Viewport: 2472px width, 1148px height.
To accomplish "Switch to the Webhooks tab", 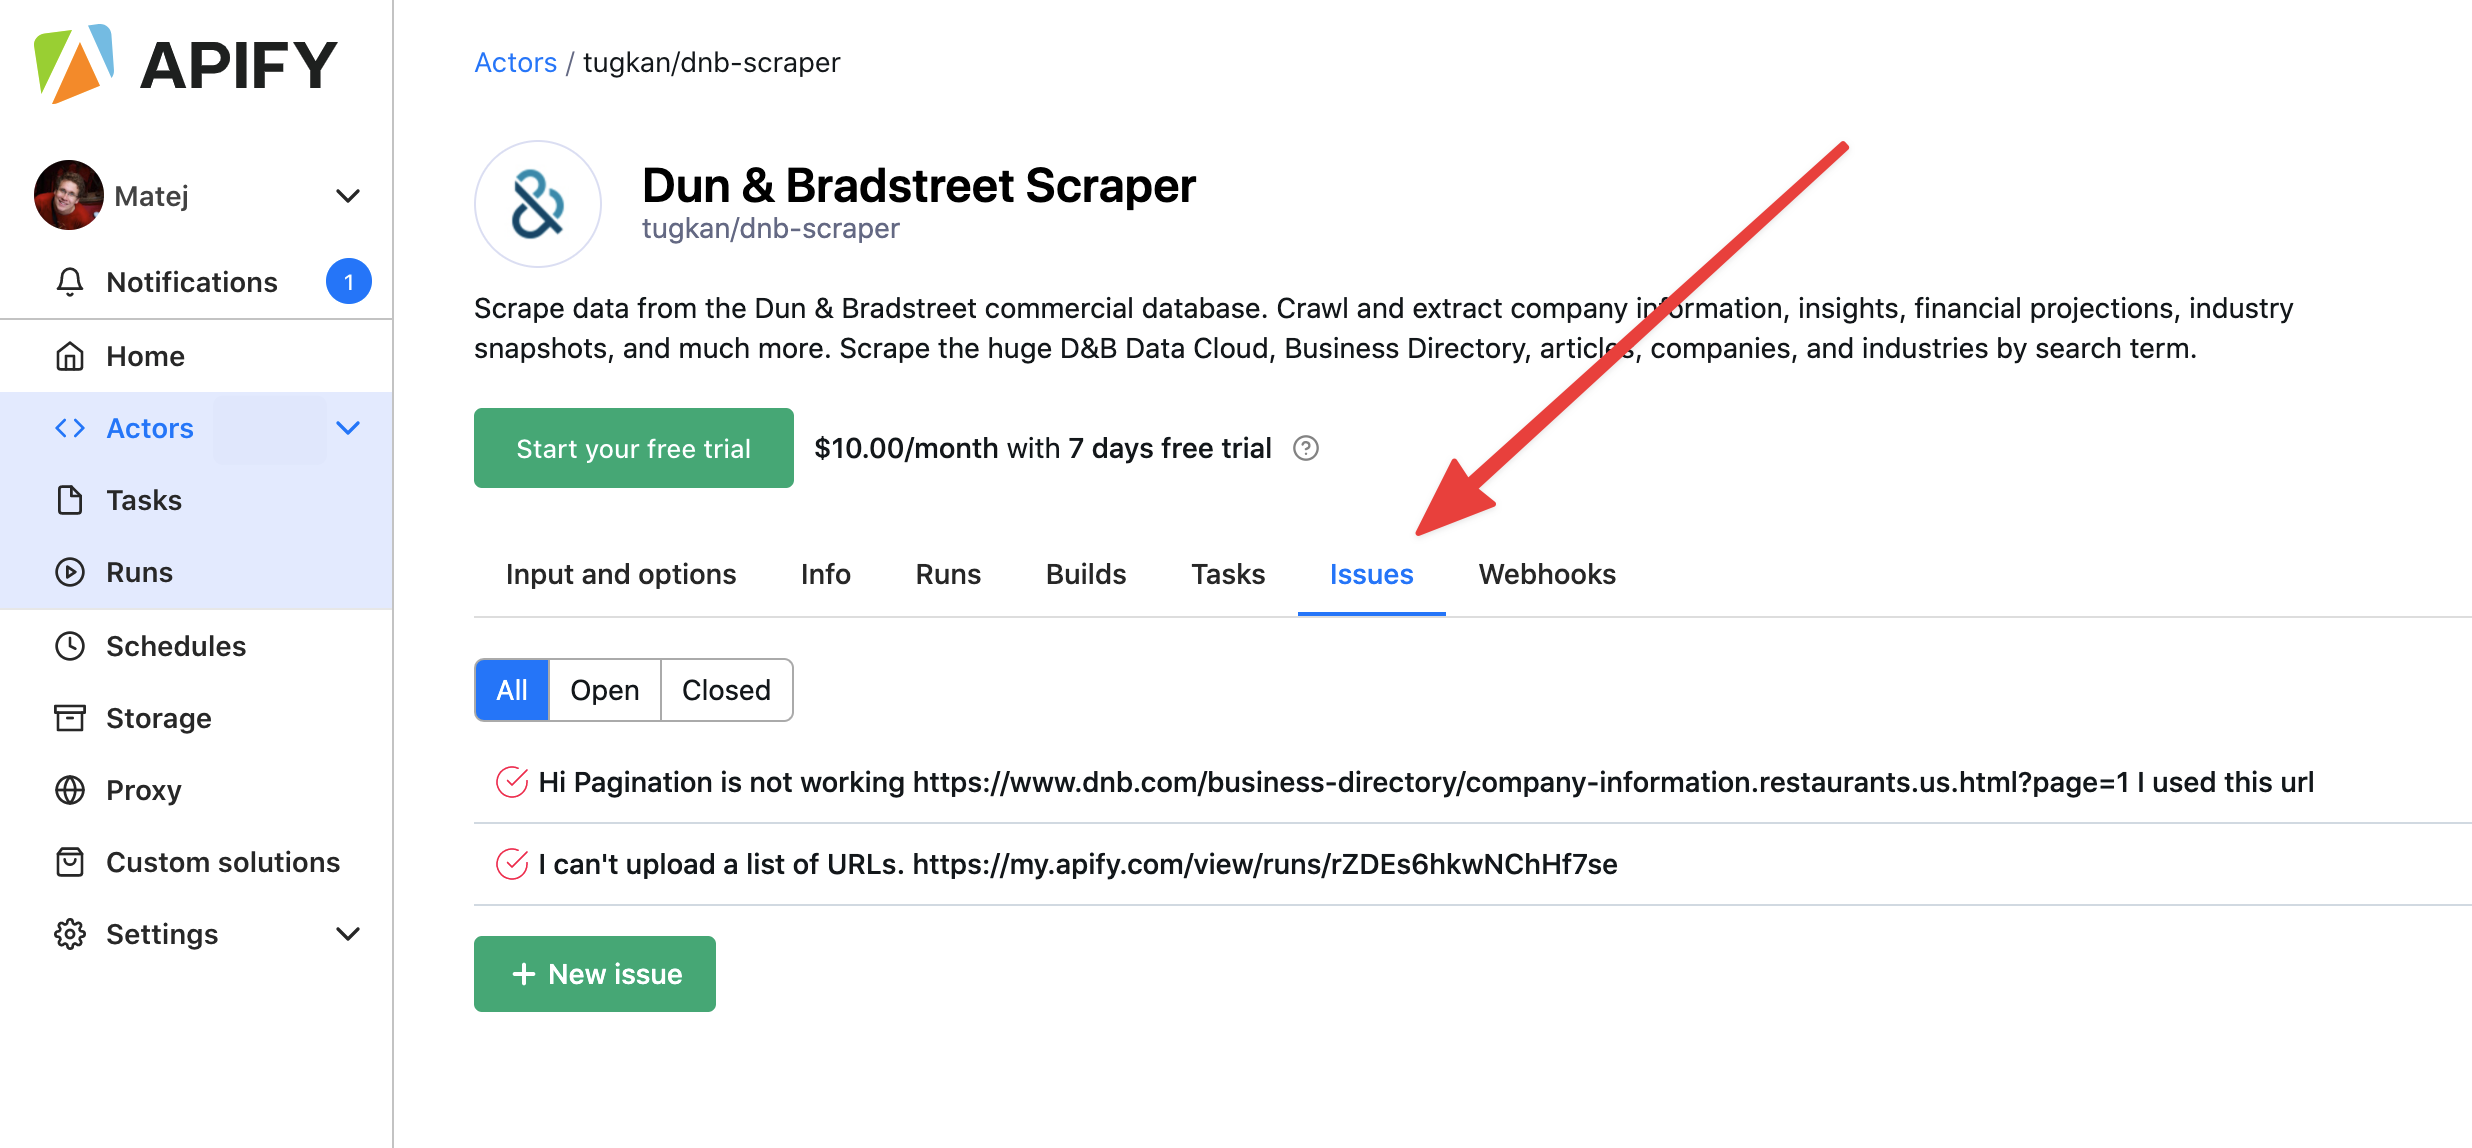I will [1547, 574].
